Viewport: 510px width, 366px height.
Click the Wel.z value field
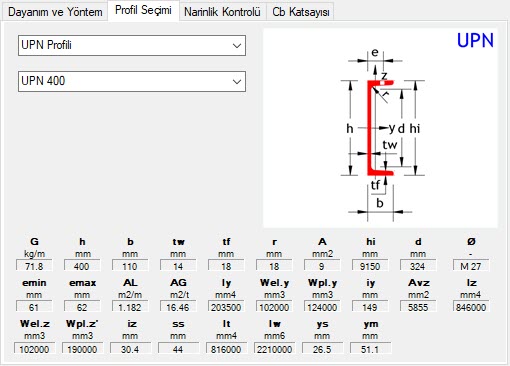tap(34, 349)
